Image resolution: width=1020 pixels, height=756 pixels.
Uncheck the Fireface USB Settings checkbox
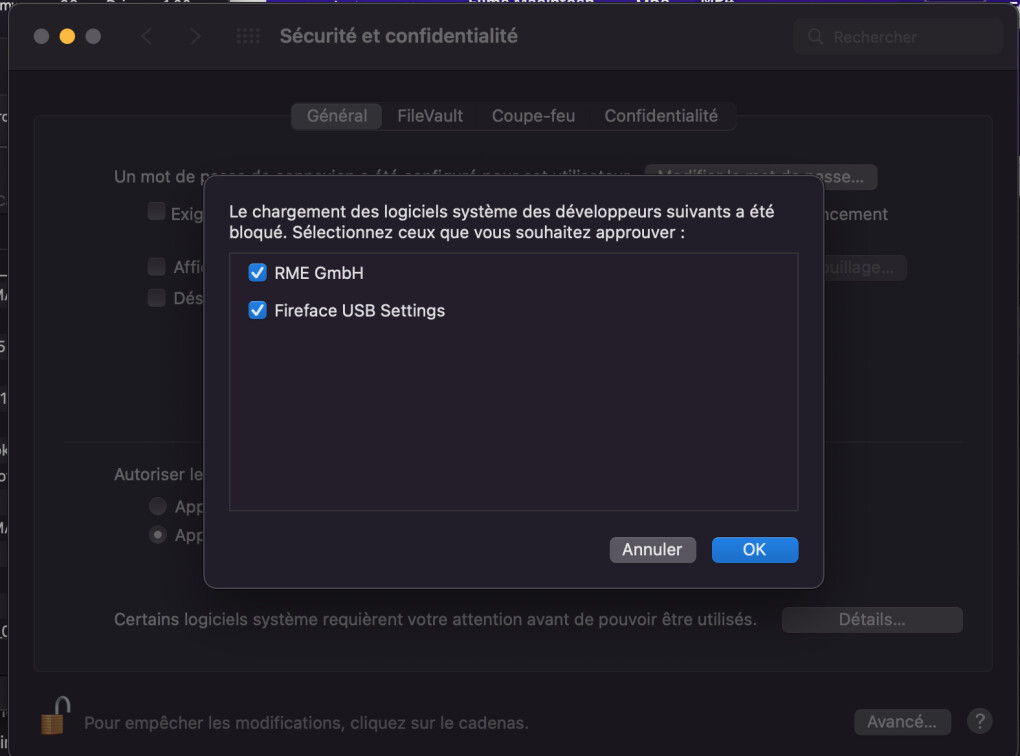(258, 310)
